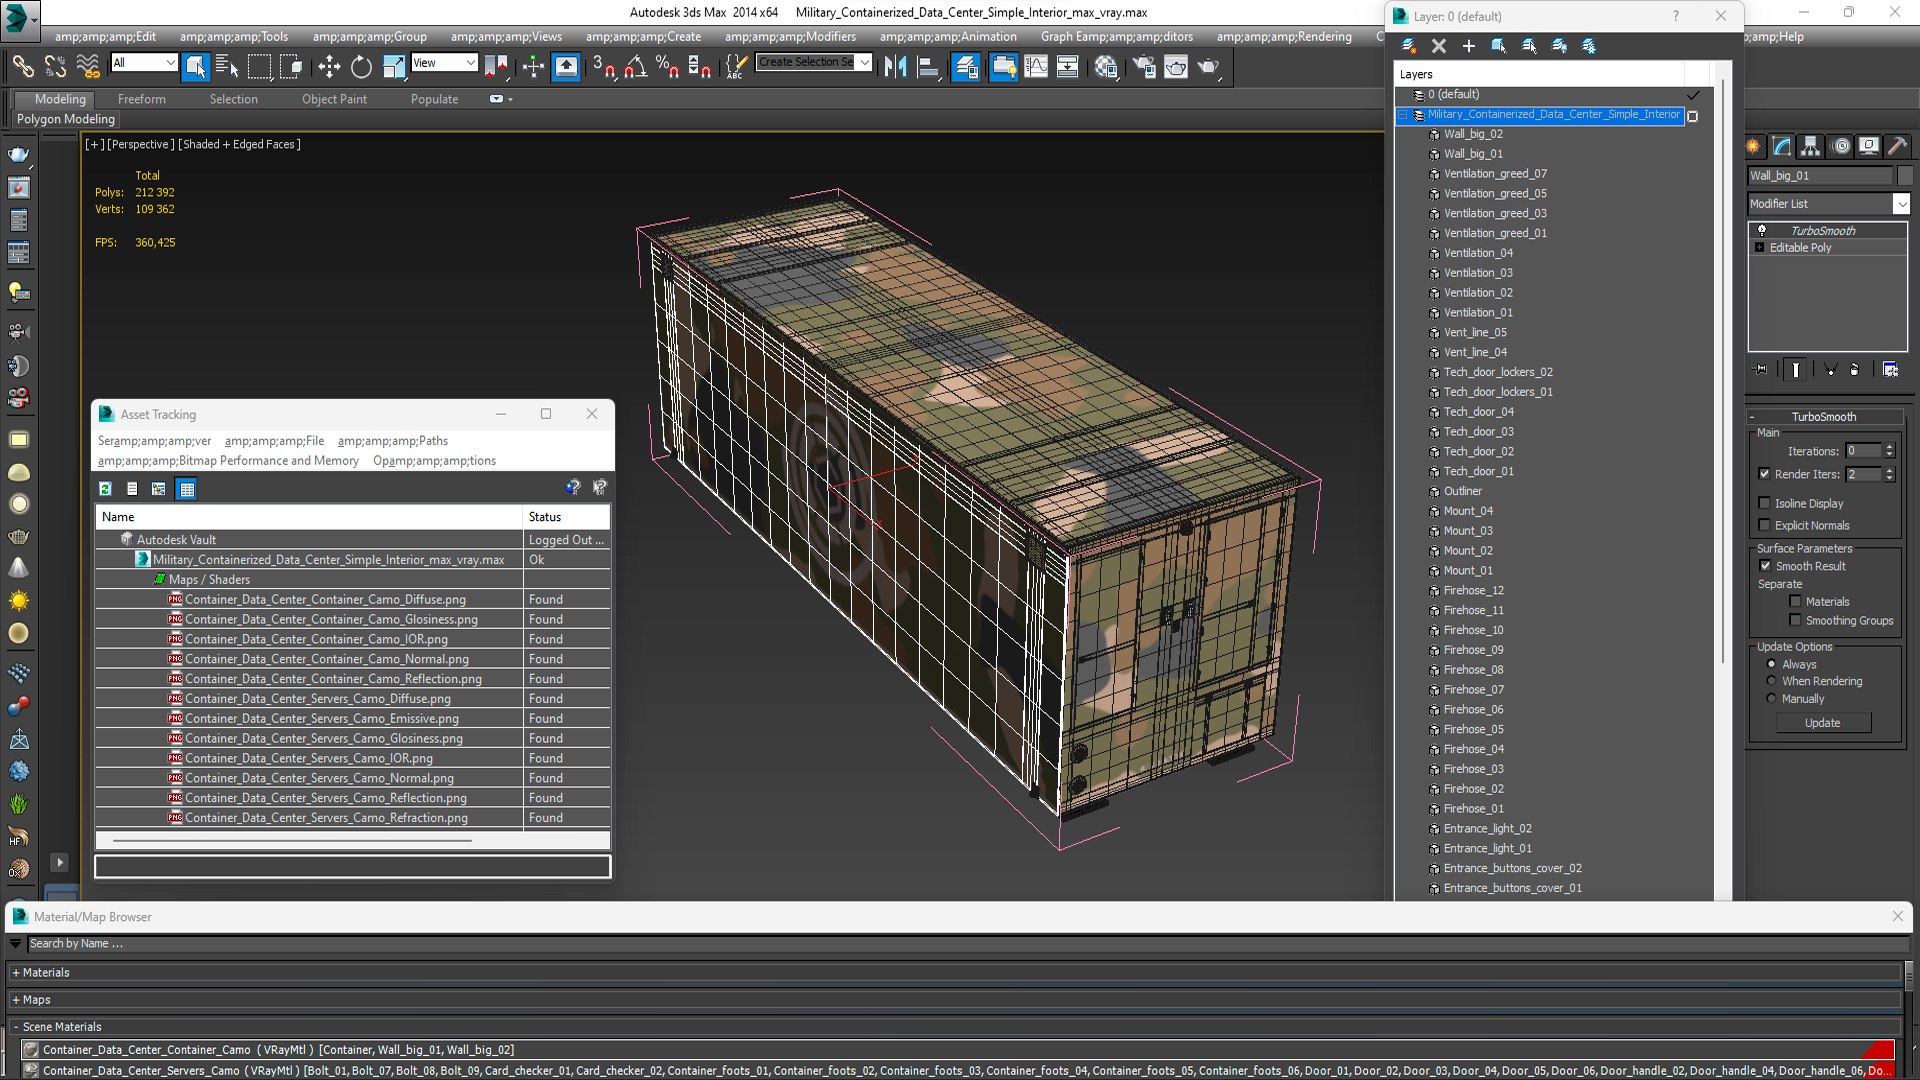Image resolution: width=1920 pixels, height=1080 pixels.
Task: Collapse the Military_Containerized_Data_Center layer
Action: tap(1403, 115)
